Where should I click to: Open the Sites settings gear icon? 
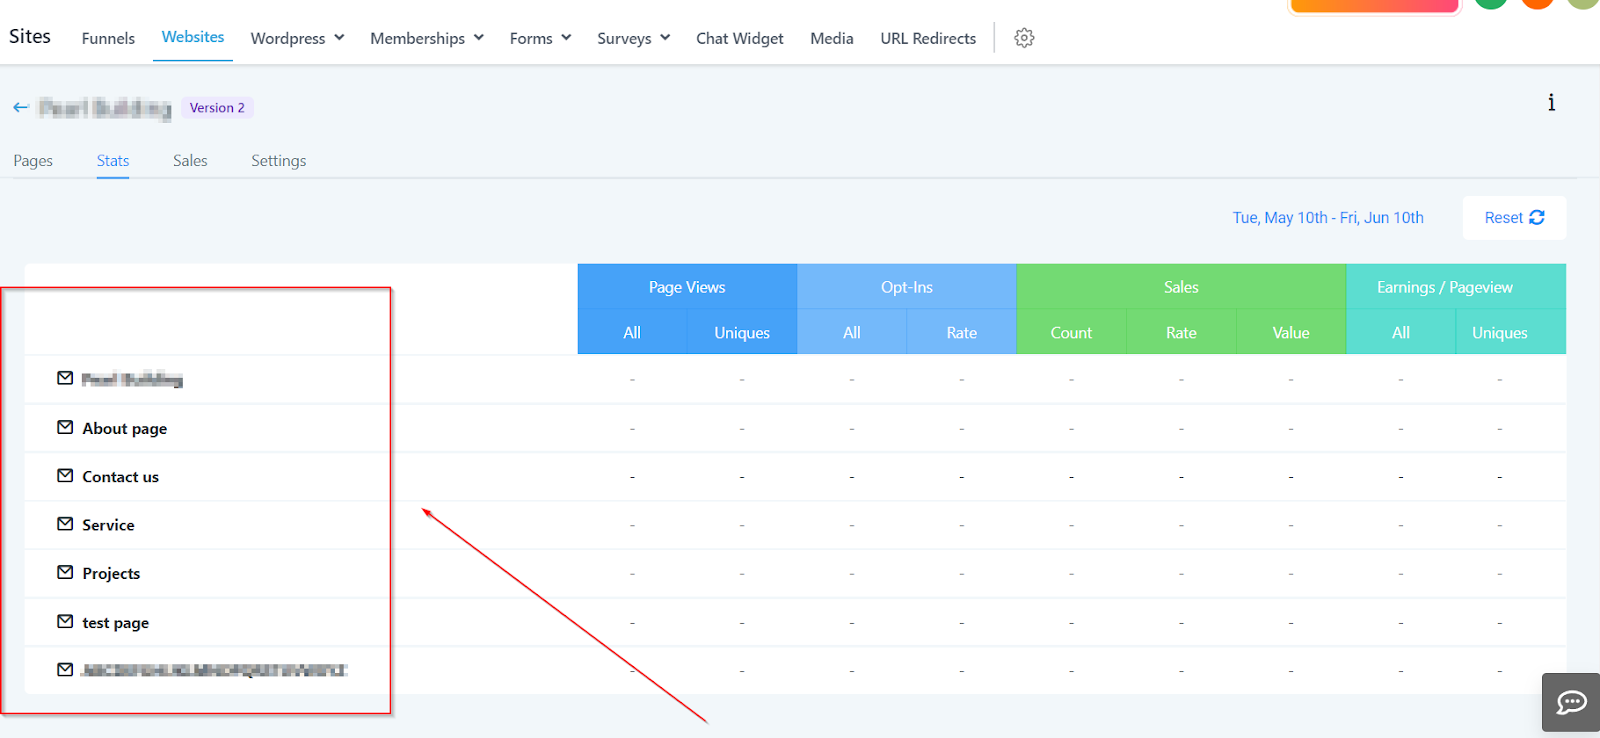click(1024, 38)
